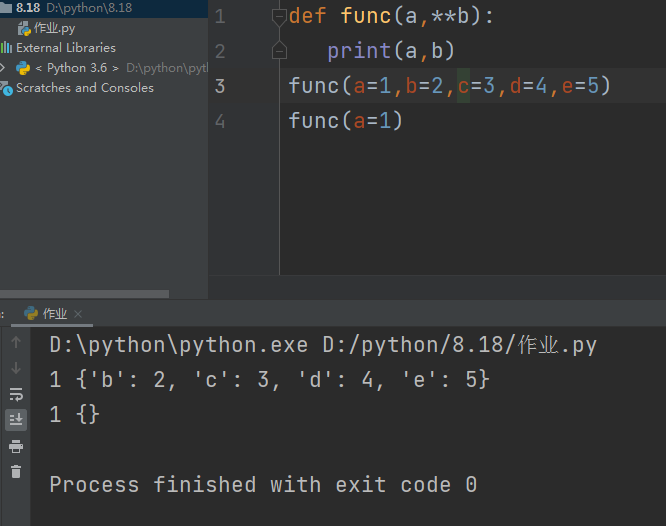Toggle soft-wrap in the Run console

pos(16,395)
